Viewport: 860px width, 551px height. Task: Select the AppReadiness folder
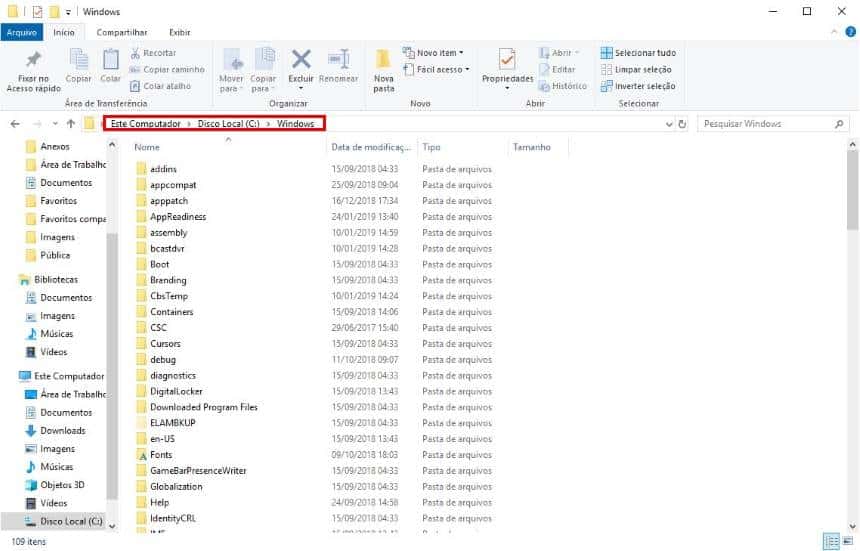click(x=178, y=217)
